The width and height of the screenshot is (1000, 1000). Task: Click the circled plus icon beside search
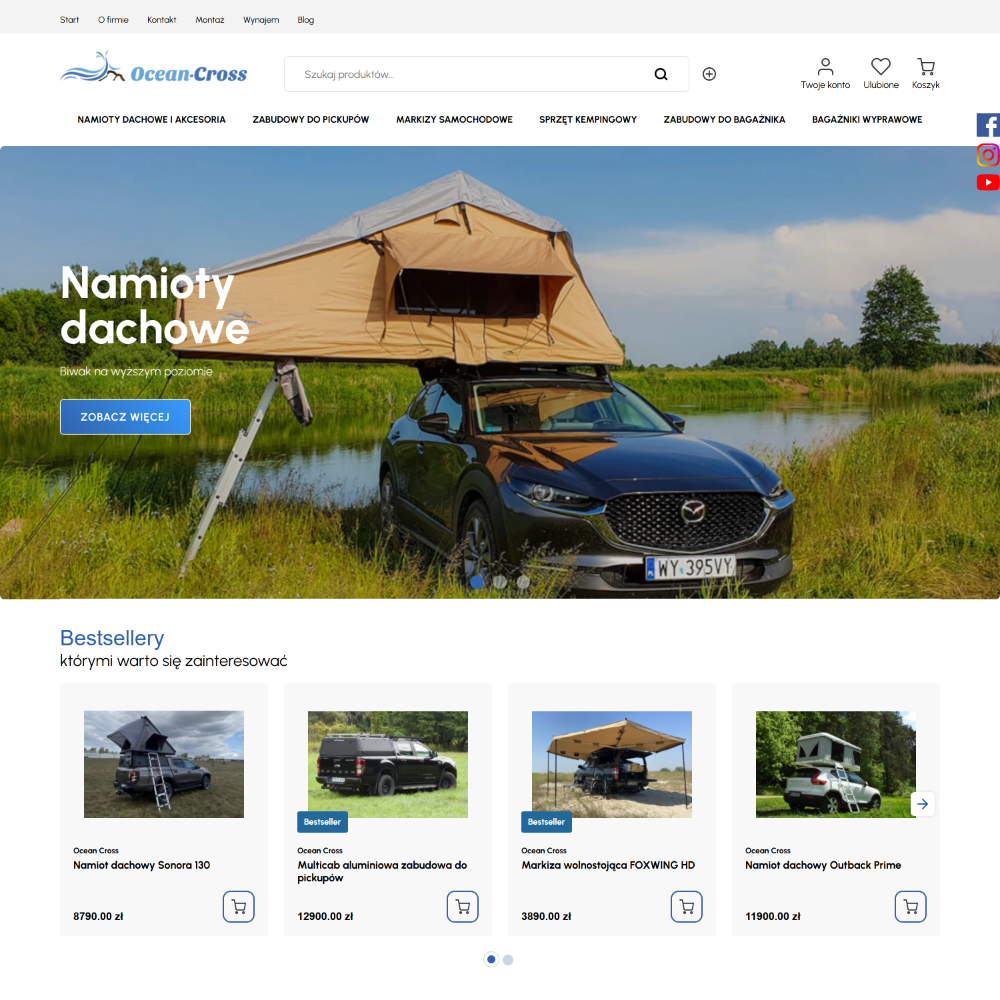click(x=709, y=74)
